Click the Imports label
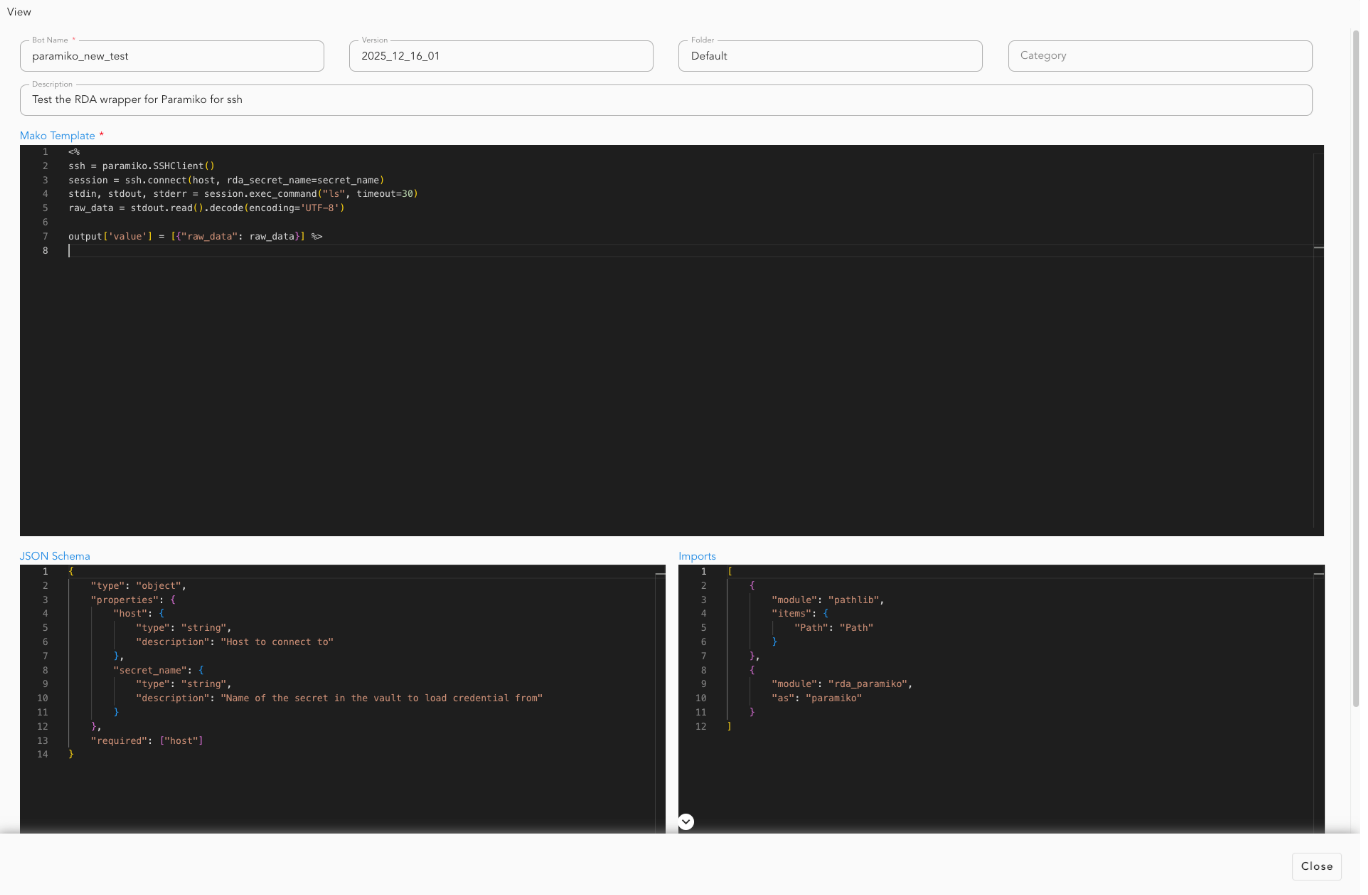This screenshot has height=895, width=1368. (697, 555)
